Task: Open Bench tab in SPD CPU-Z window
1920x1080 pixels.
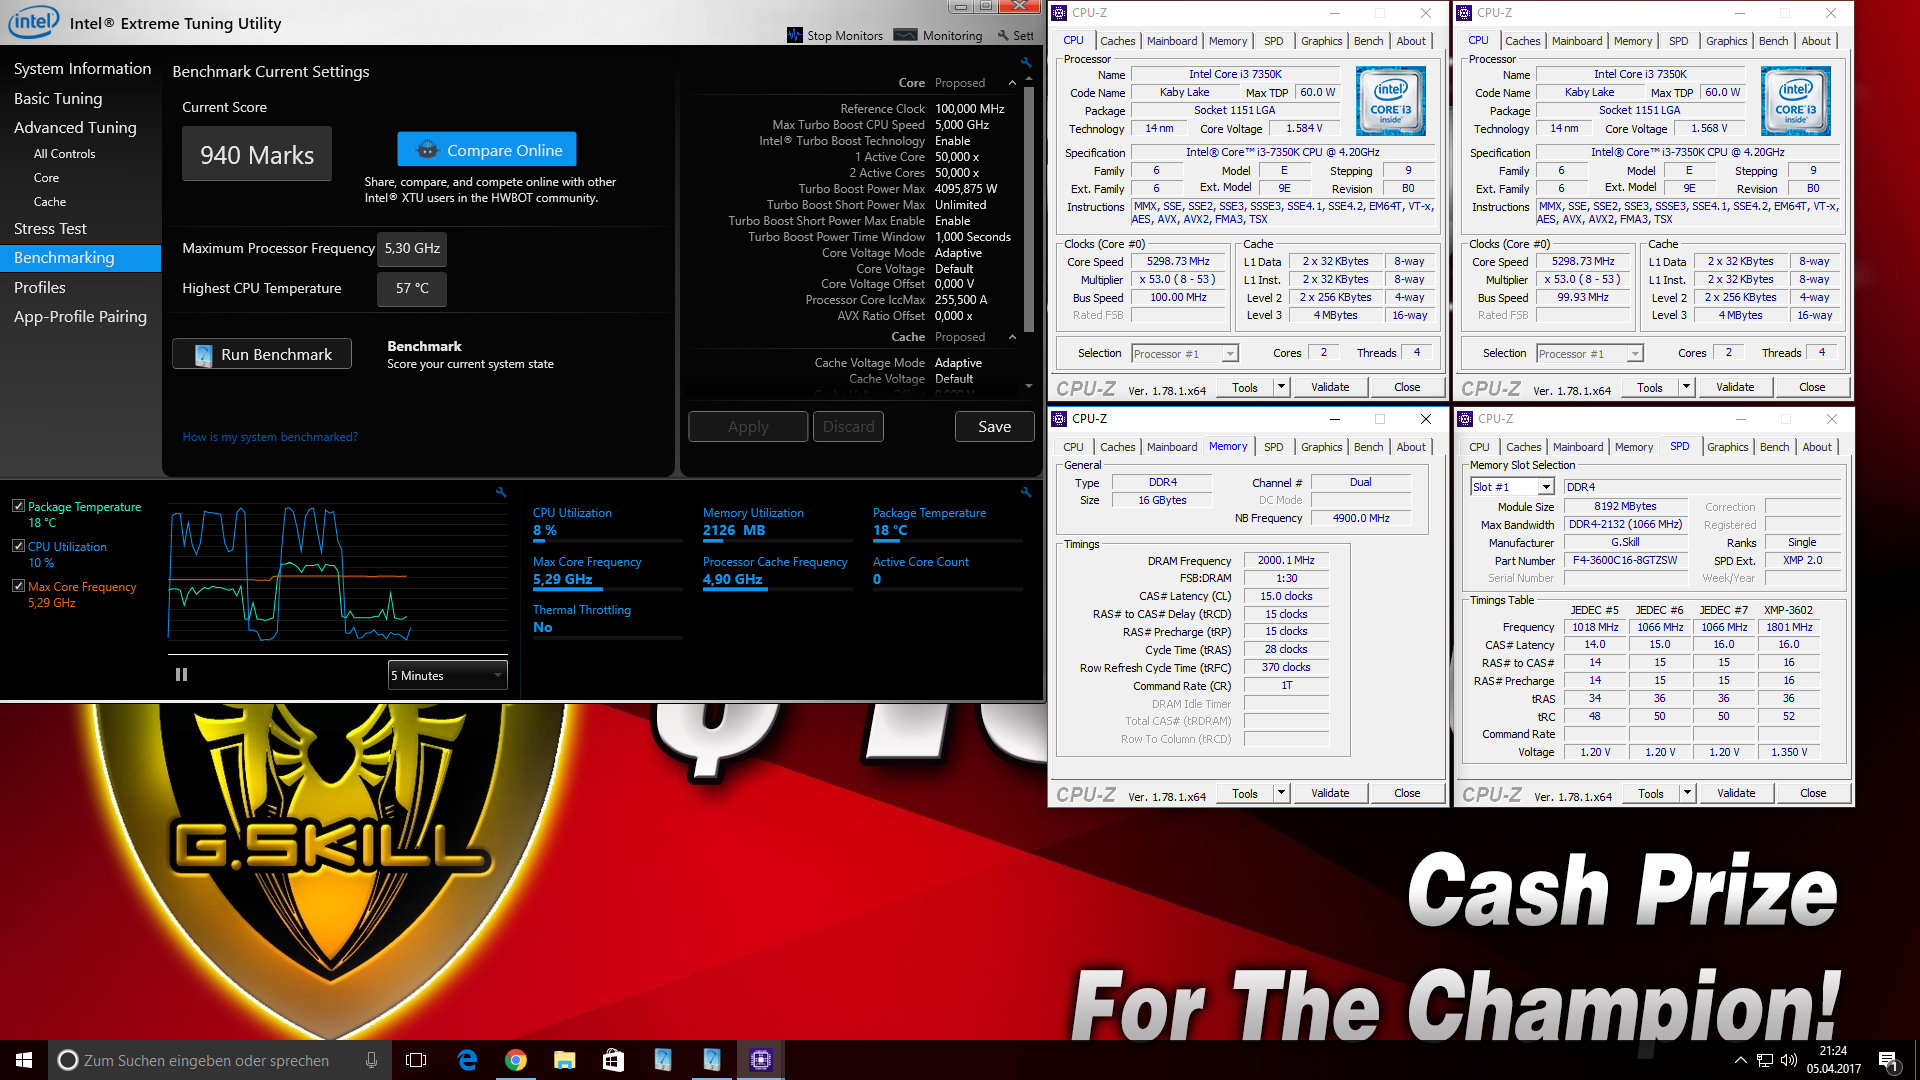Action: click(x=1774, y=447)
